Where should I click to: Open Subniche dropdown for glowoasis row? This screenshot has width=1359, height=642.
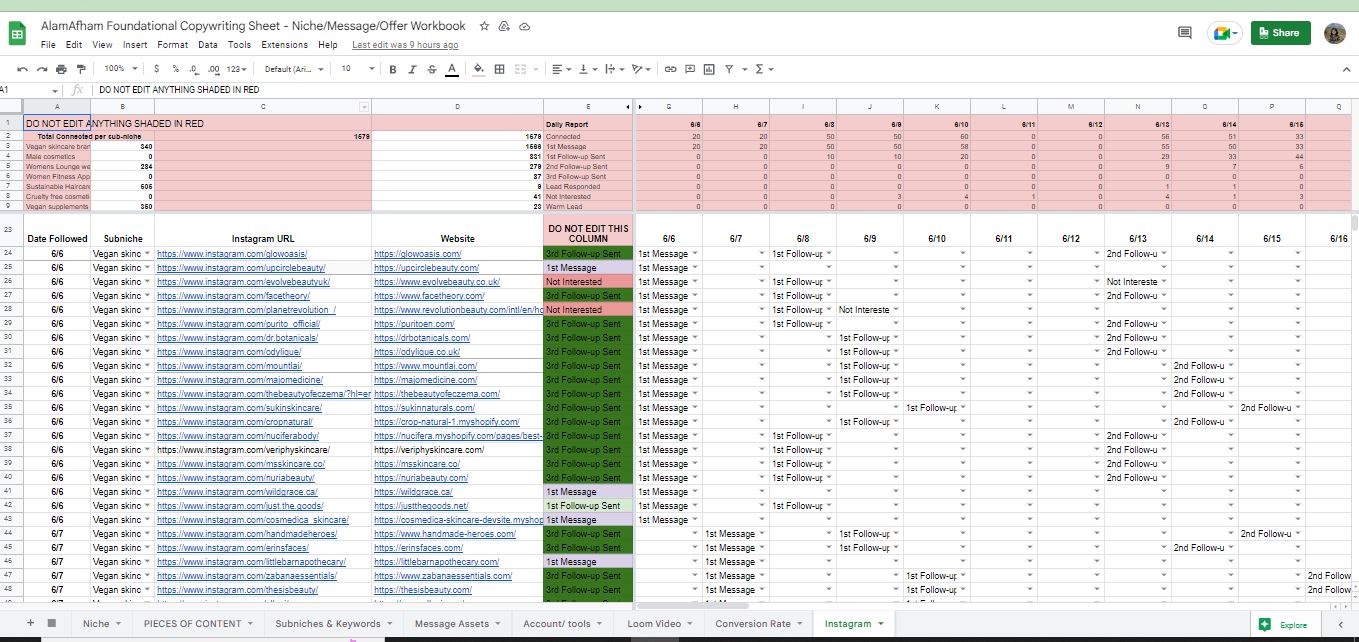pyautogui.click(x=149, y=254)
